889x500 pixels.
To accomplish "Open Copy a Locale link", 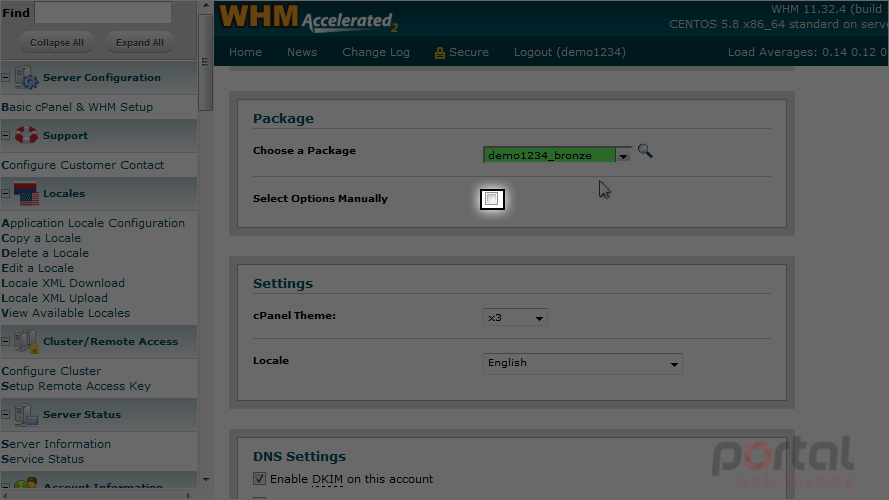I will click(41, 238).
